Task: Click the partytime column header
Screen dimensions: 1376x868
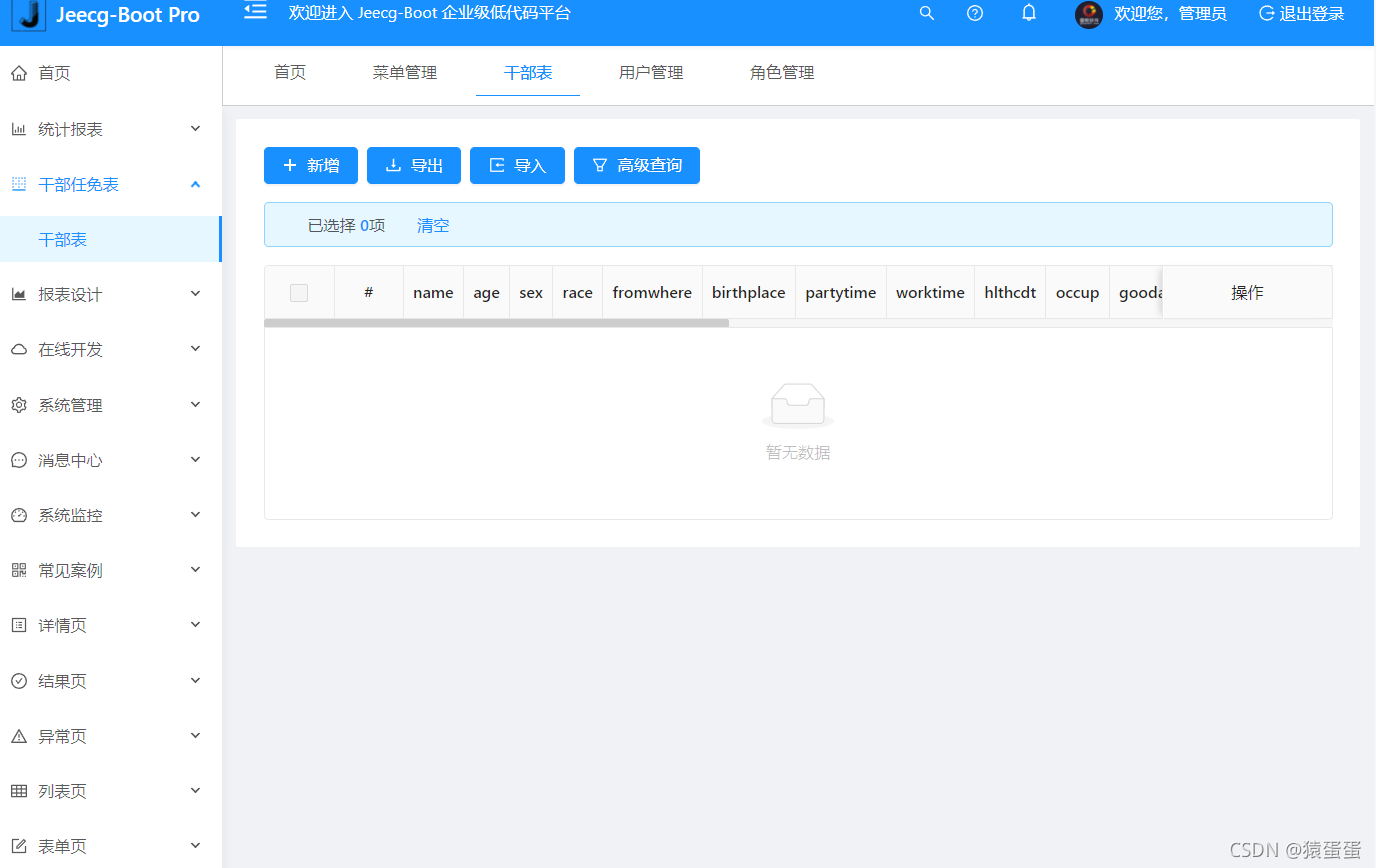Action: [x=841, y=293]
